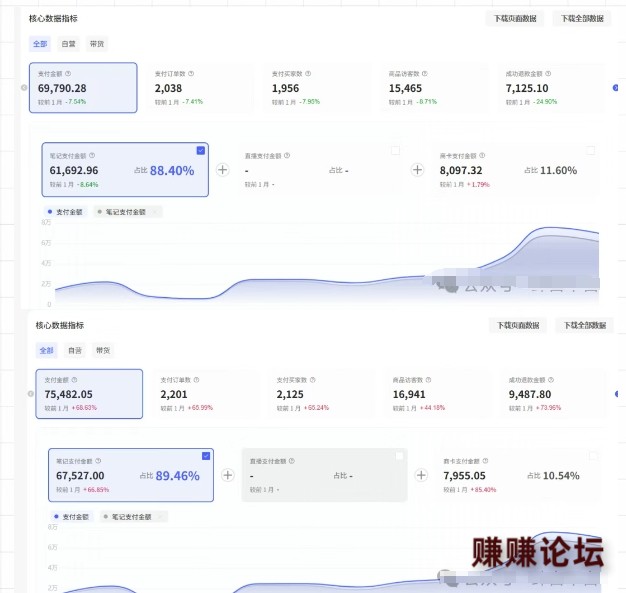Select the 2,038 支付订单数 metric card
The width and height of the screenshot is (626, 593).
click(200, 88)
